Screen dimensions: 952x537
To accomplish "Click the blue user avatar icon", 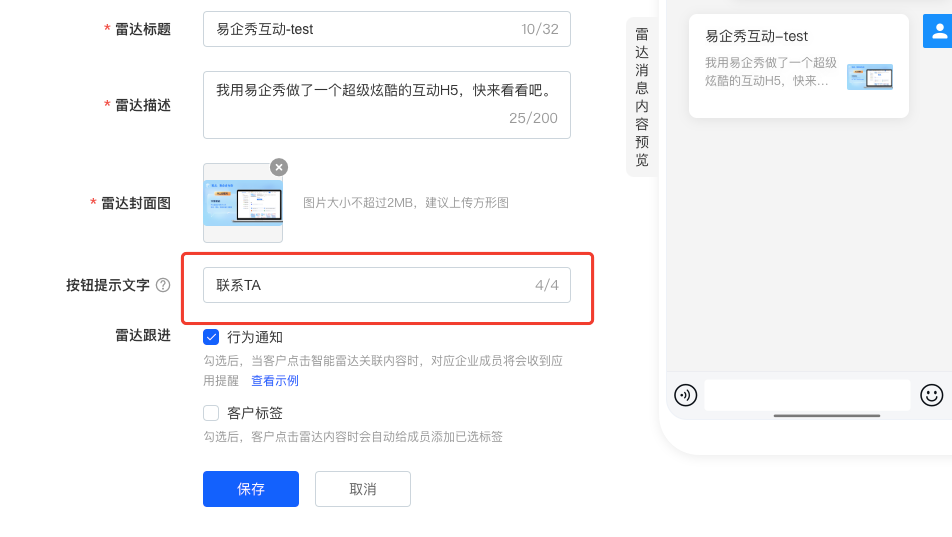I will click(x=937, y=31).
